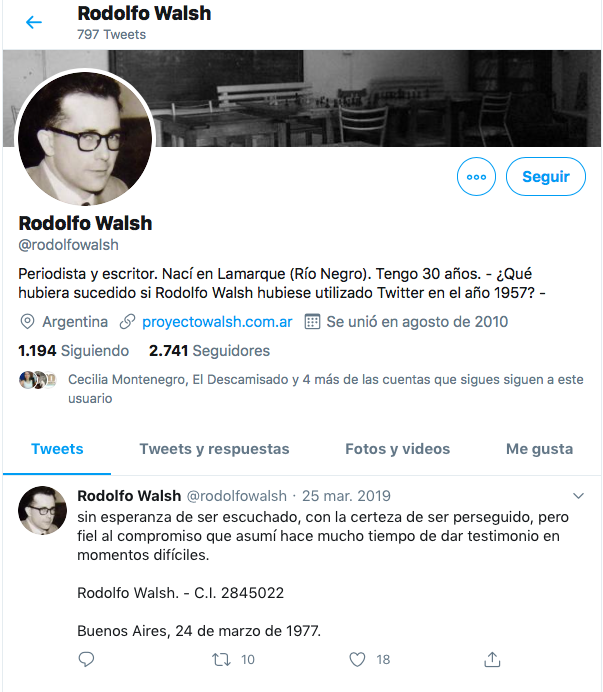
Task: Retweet using the retweet arrows icon
Action: [221, 659]
